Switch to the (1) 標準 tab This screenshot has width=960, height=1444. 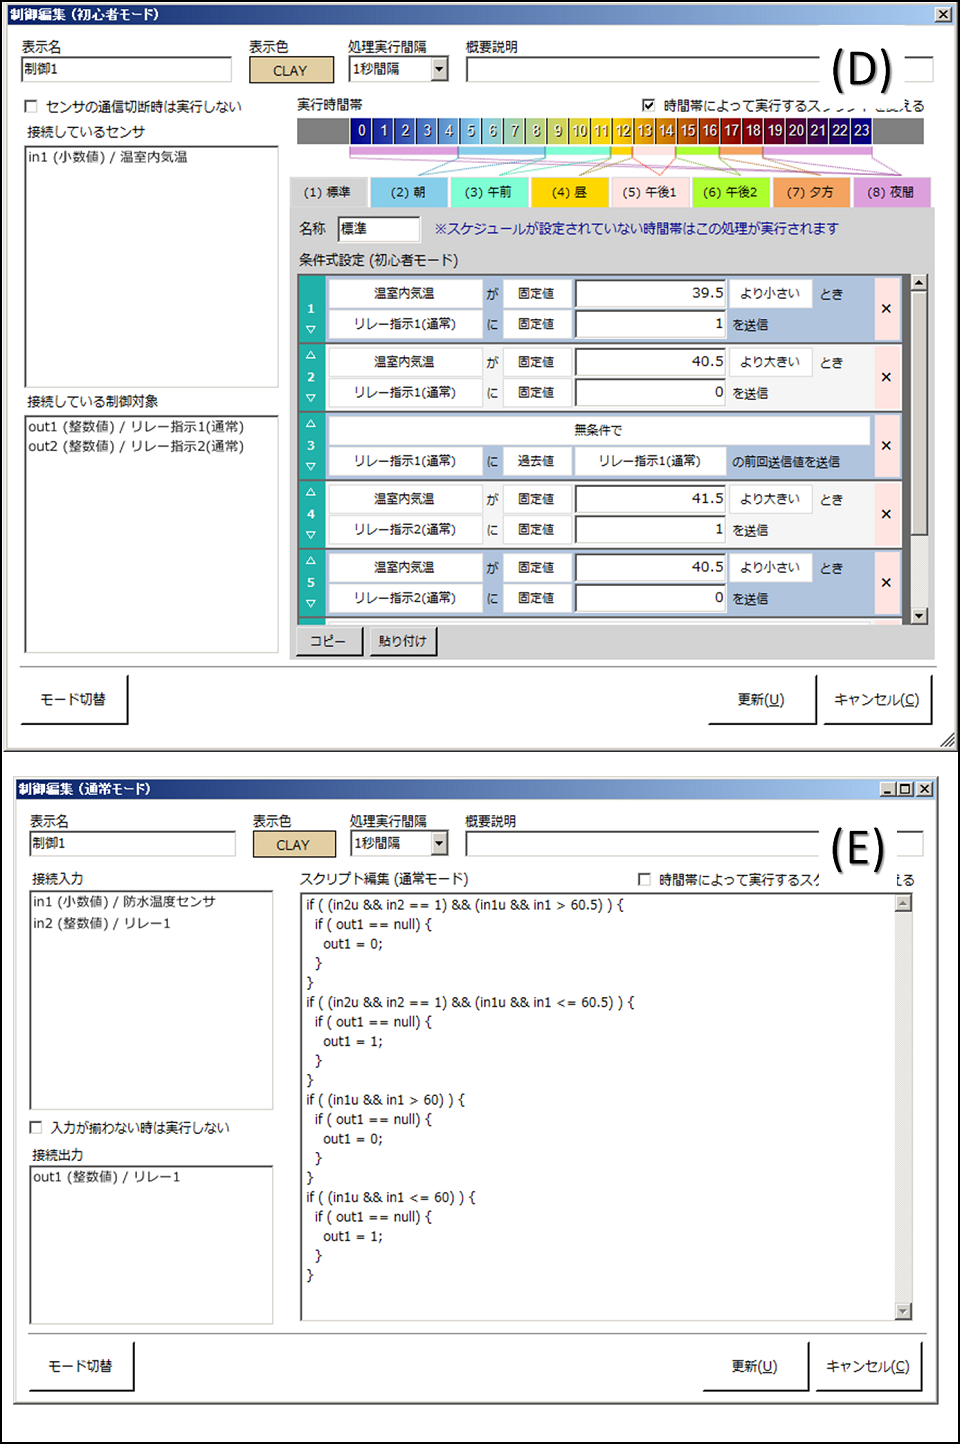[x=327, y=192]
